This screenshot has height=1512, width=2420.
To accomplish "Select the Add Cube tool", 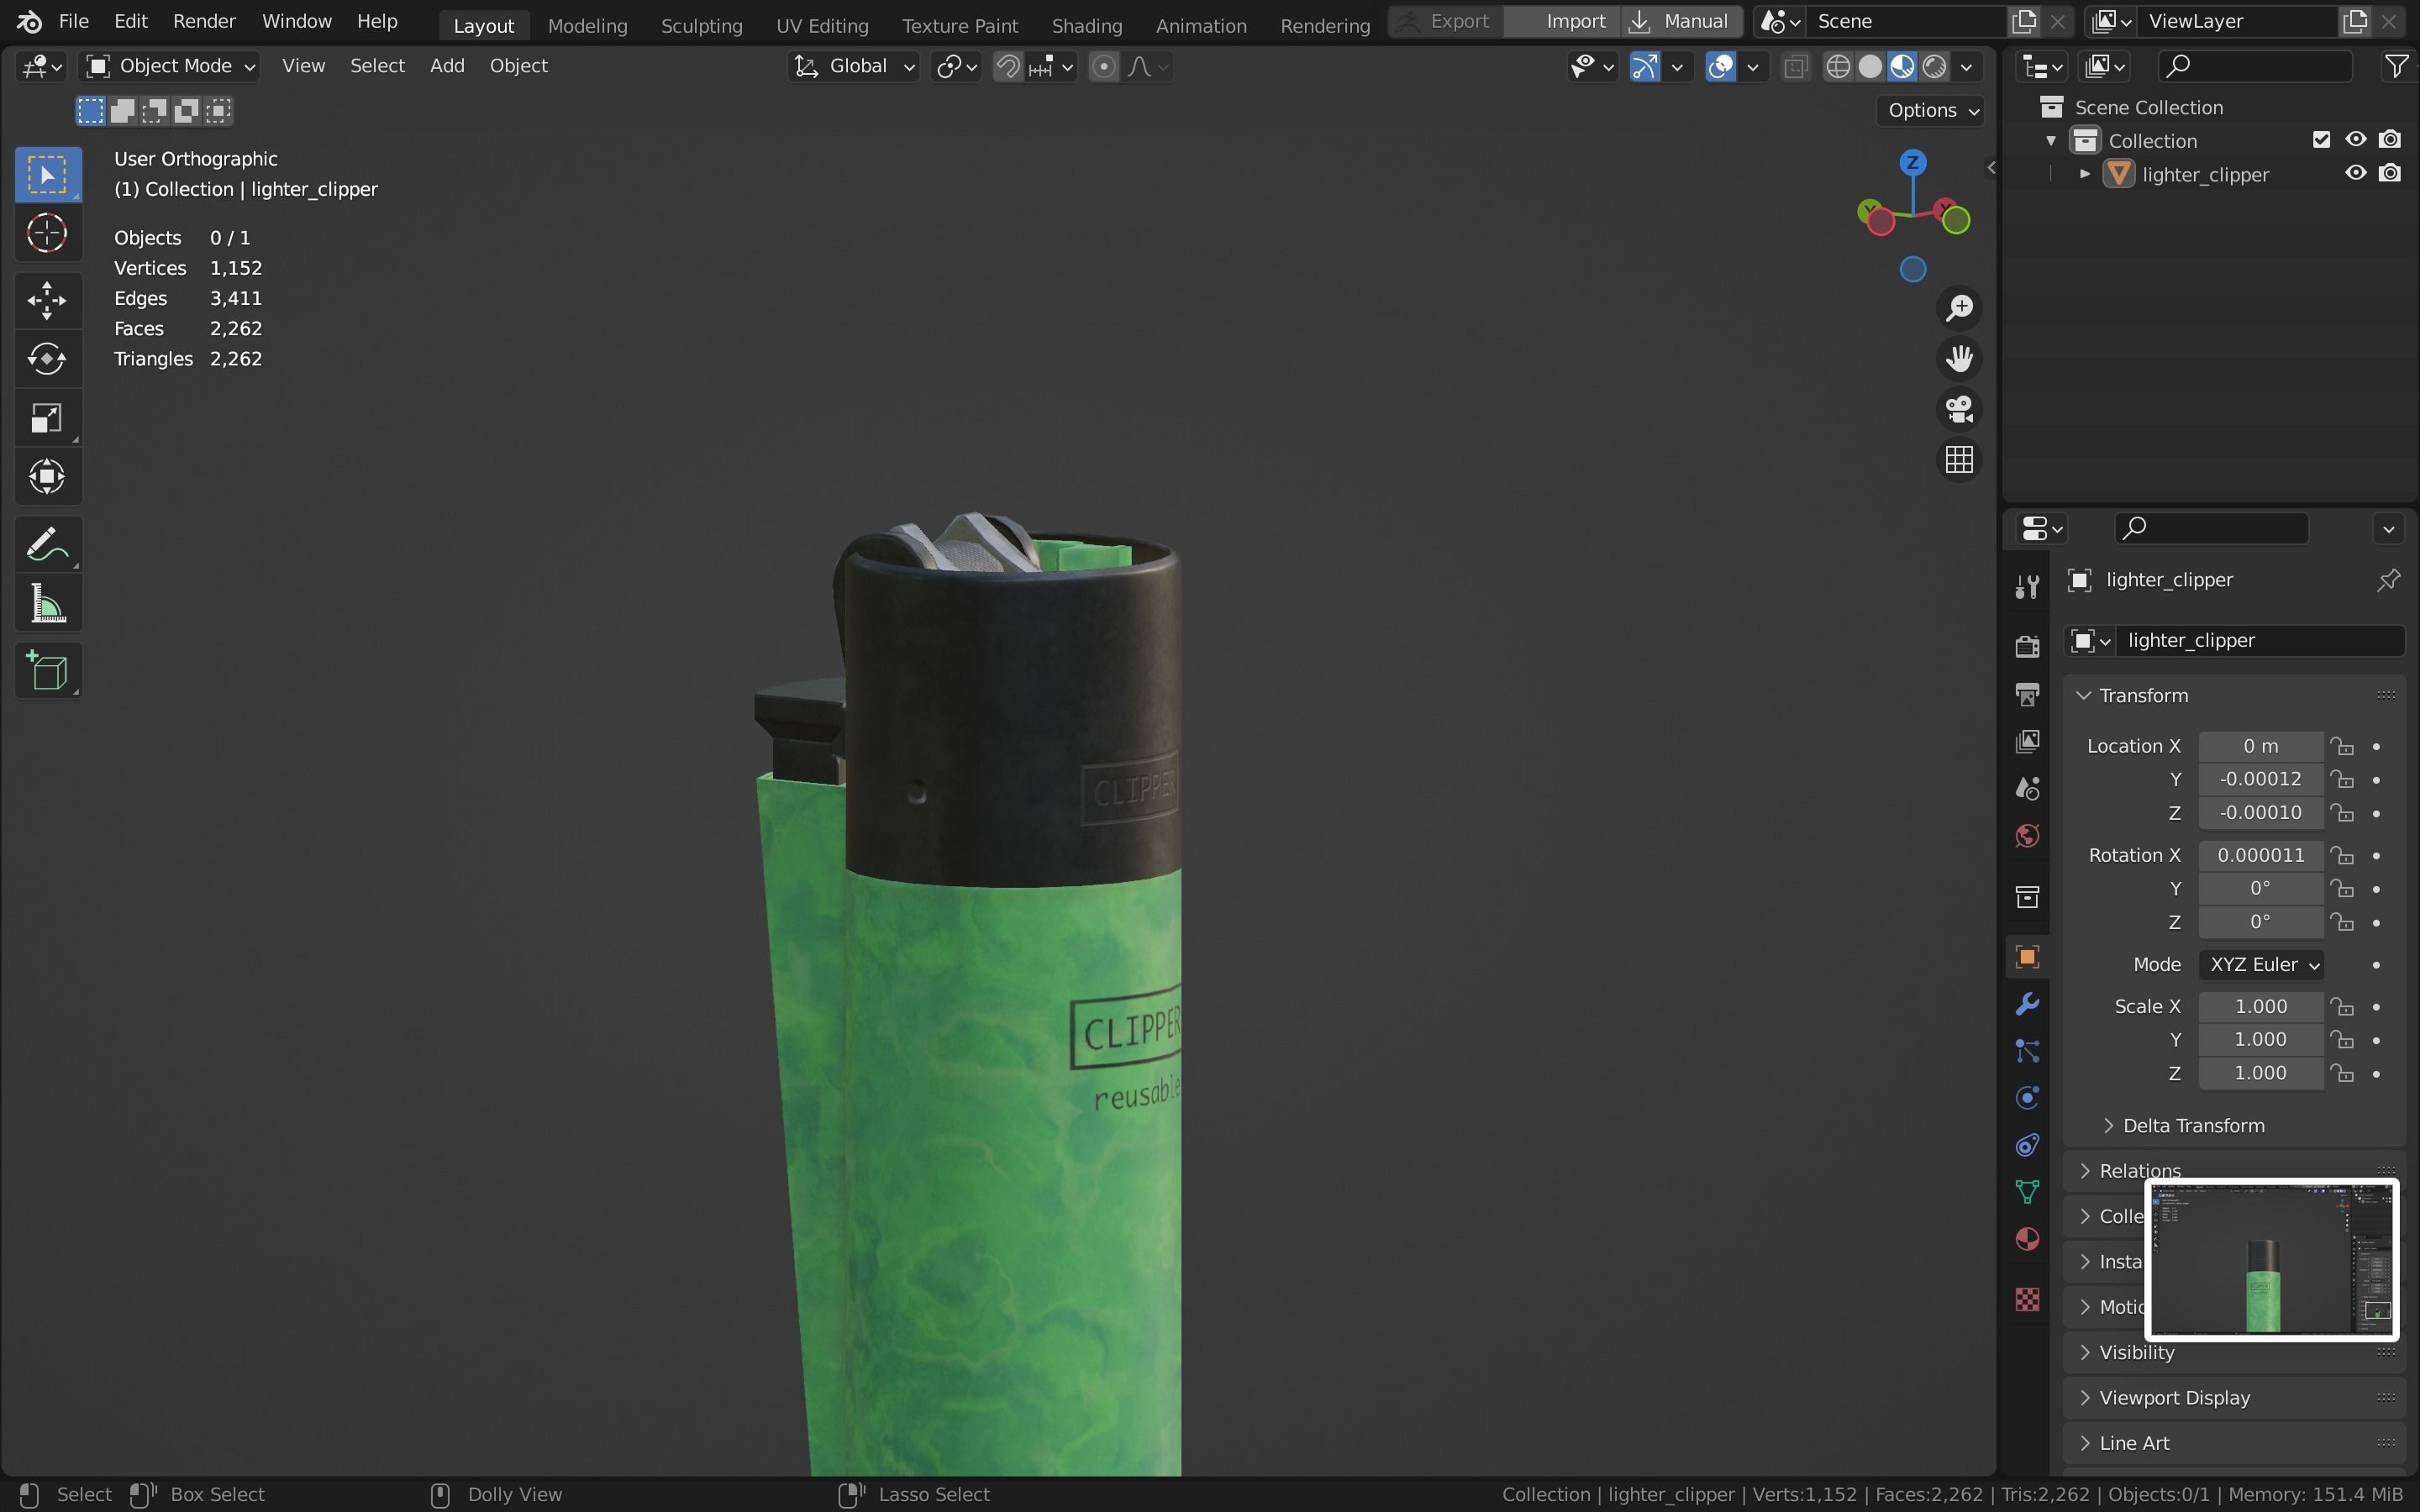I will (47, 671).
